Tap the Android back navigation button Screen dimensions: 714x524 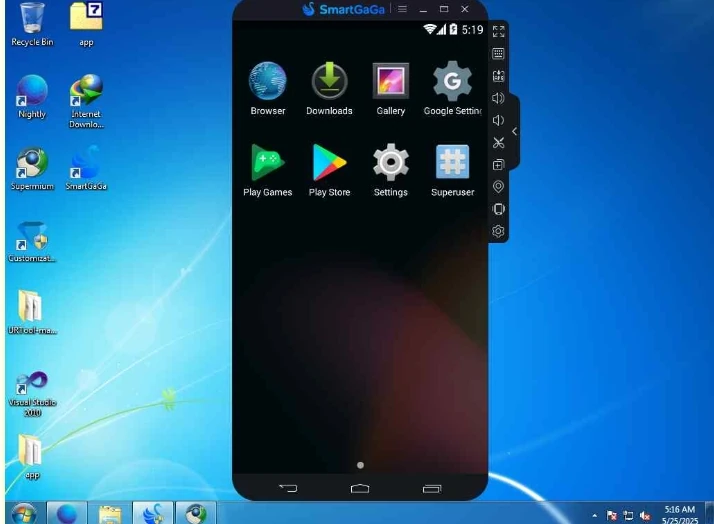pyautogui.click(x=288, y=488)
